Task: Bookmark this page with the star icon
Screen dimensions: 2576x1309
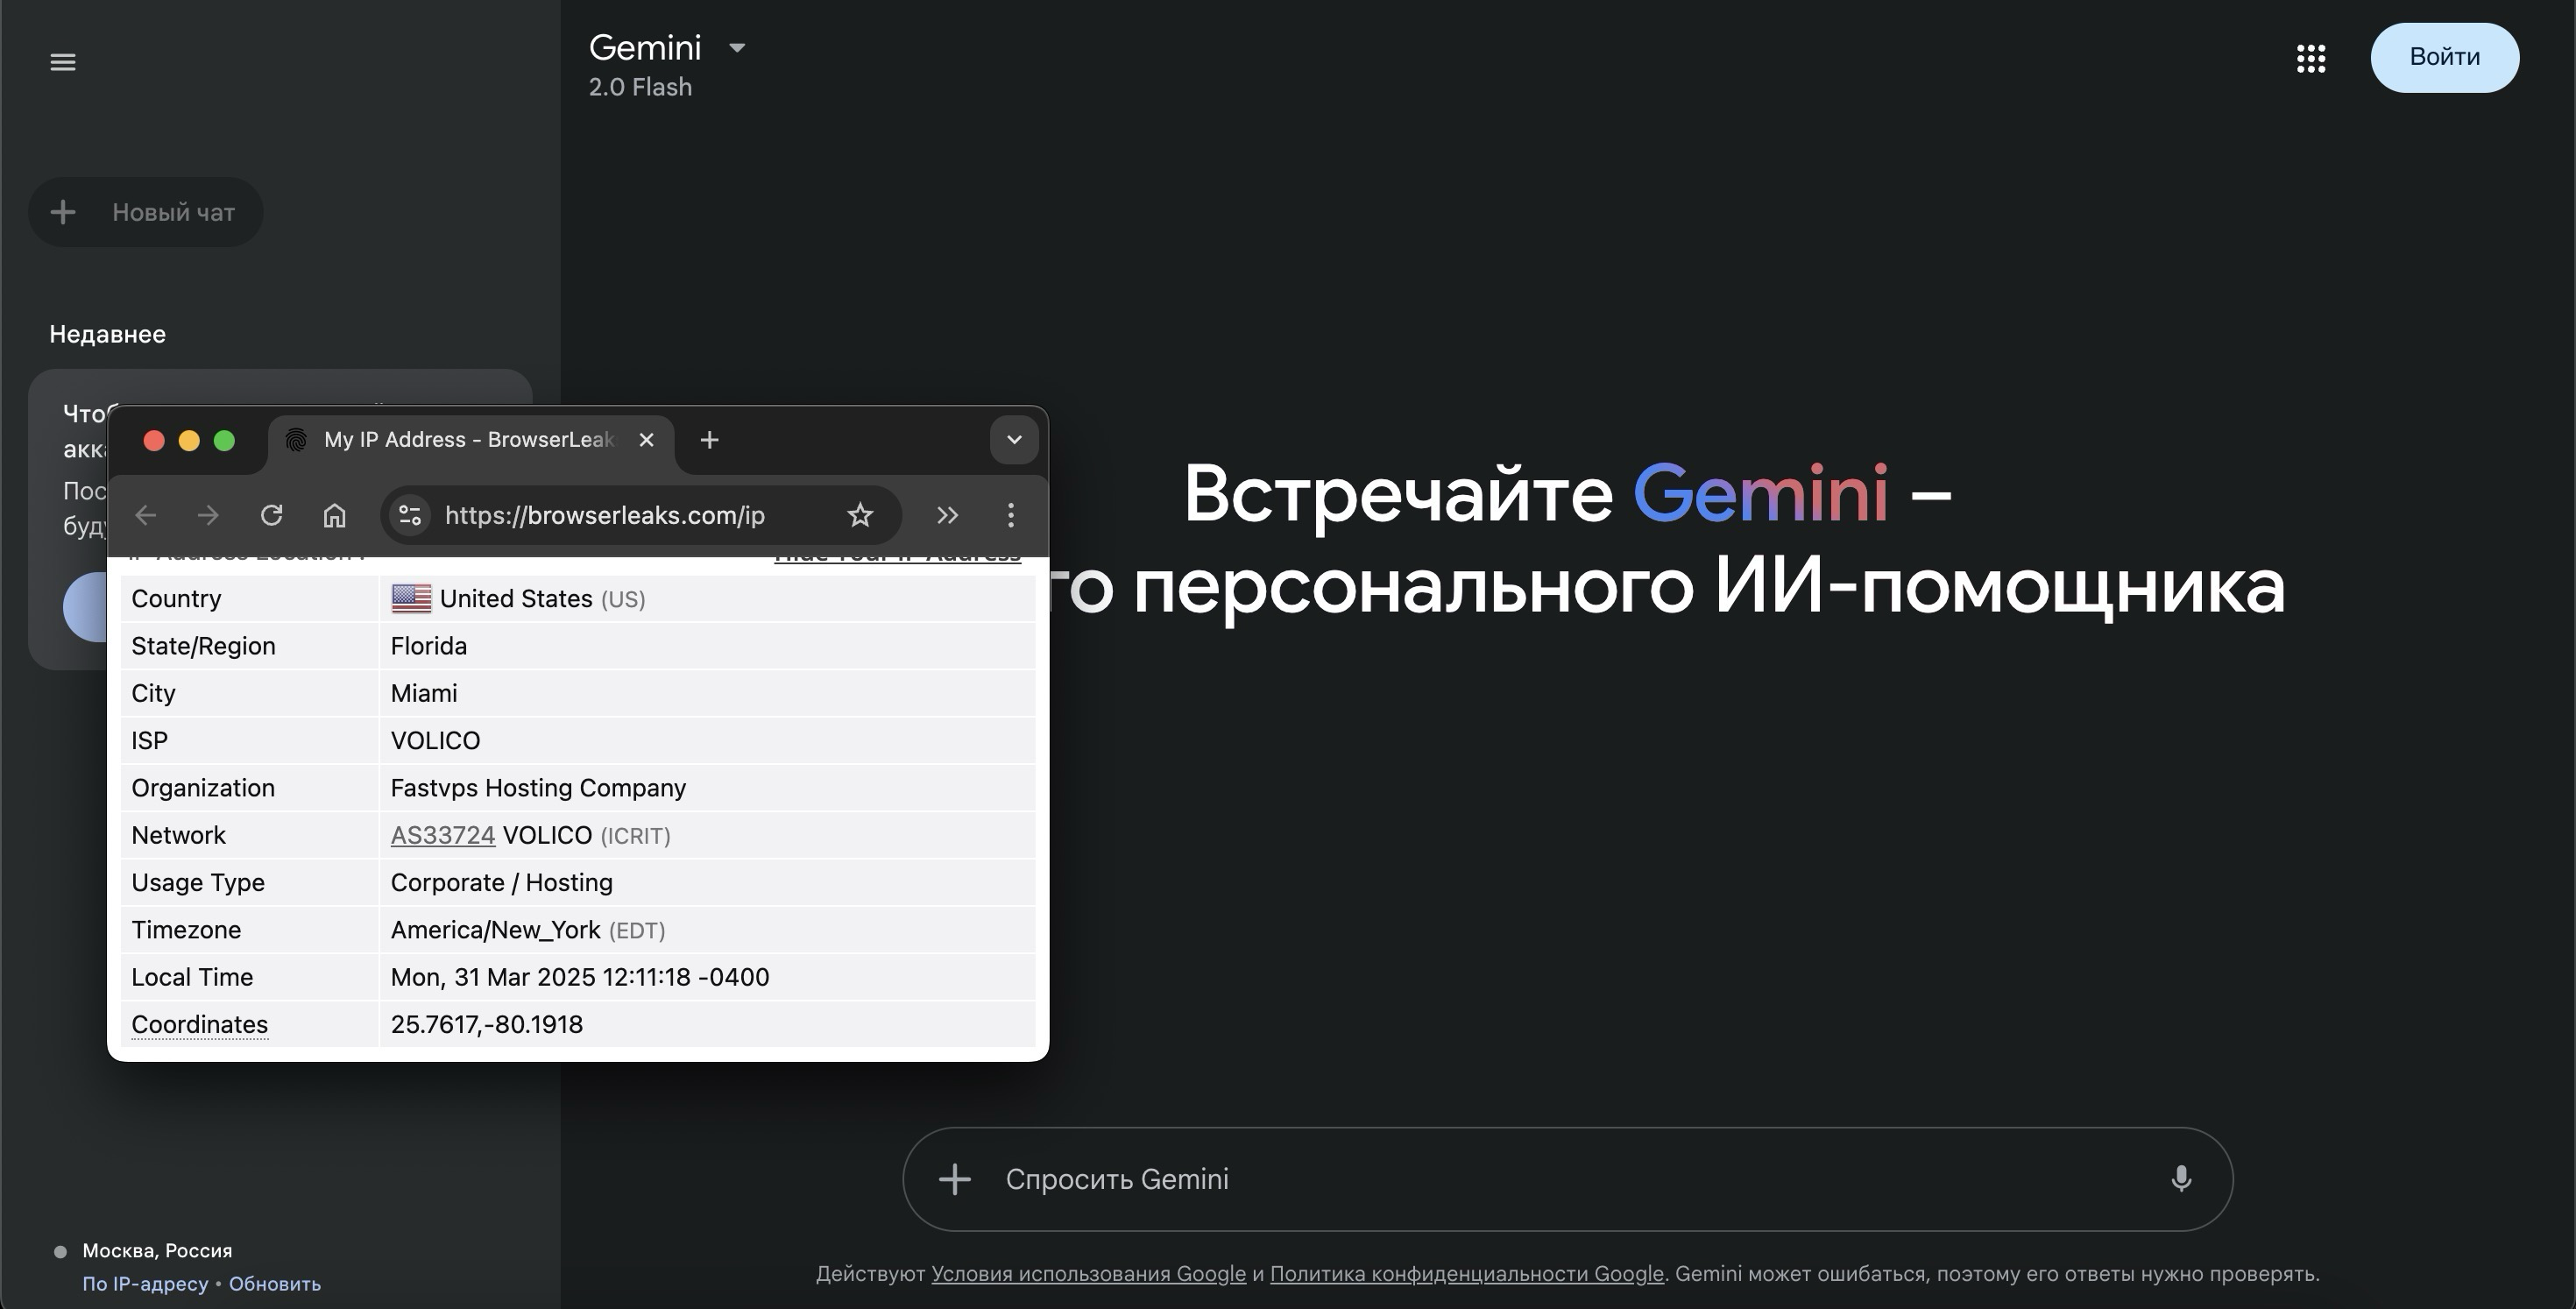Action: [860, 515]
